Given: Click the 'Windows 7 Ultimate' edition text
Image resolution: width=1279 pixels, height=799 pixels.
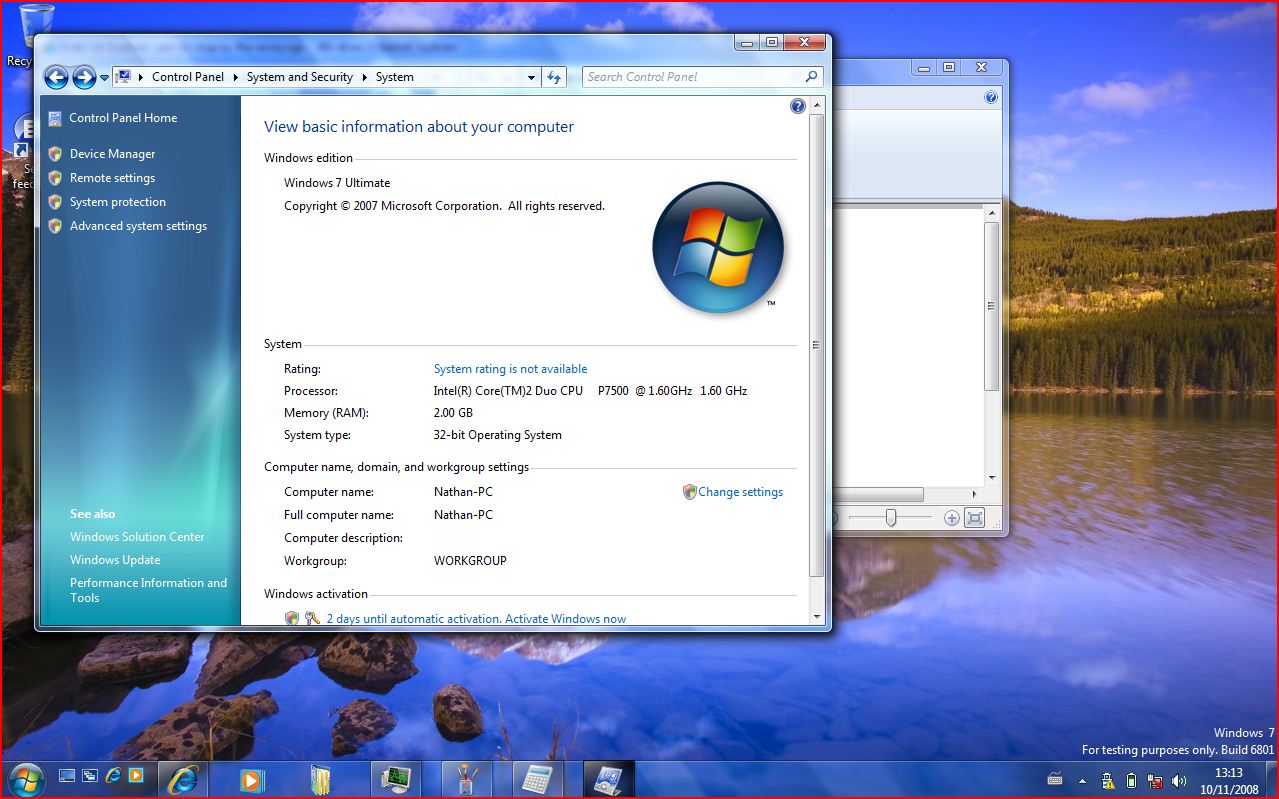Looking at the screenshot, I should tap(337, 183).
